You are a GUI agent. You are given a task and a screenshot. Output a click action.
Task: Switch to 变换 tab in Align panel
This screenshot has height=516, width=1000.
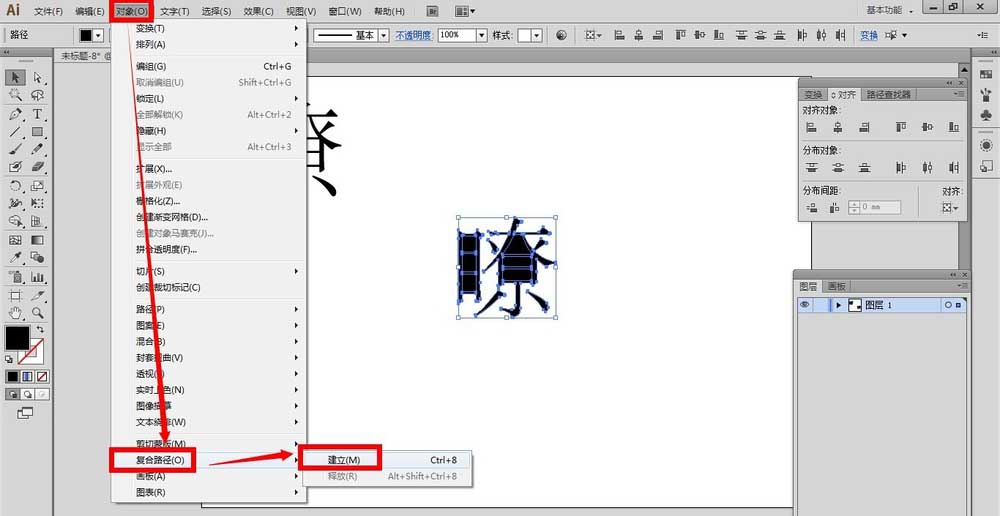[813, 94]
